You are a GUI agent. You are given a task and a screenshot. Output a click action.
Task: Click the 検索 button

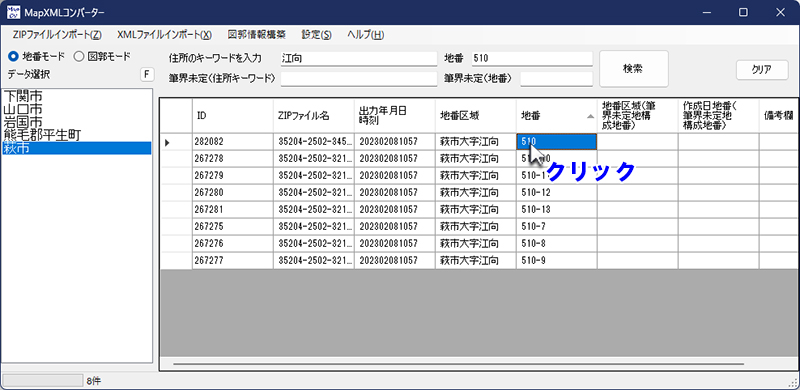click(633, 68)
